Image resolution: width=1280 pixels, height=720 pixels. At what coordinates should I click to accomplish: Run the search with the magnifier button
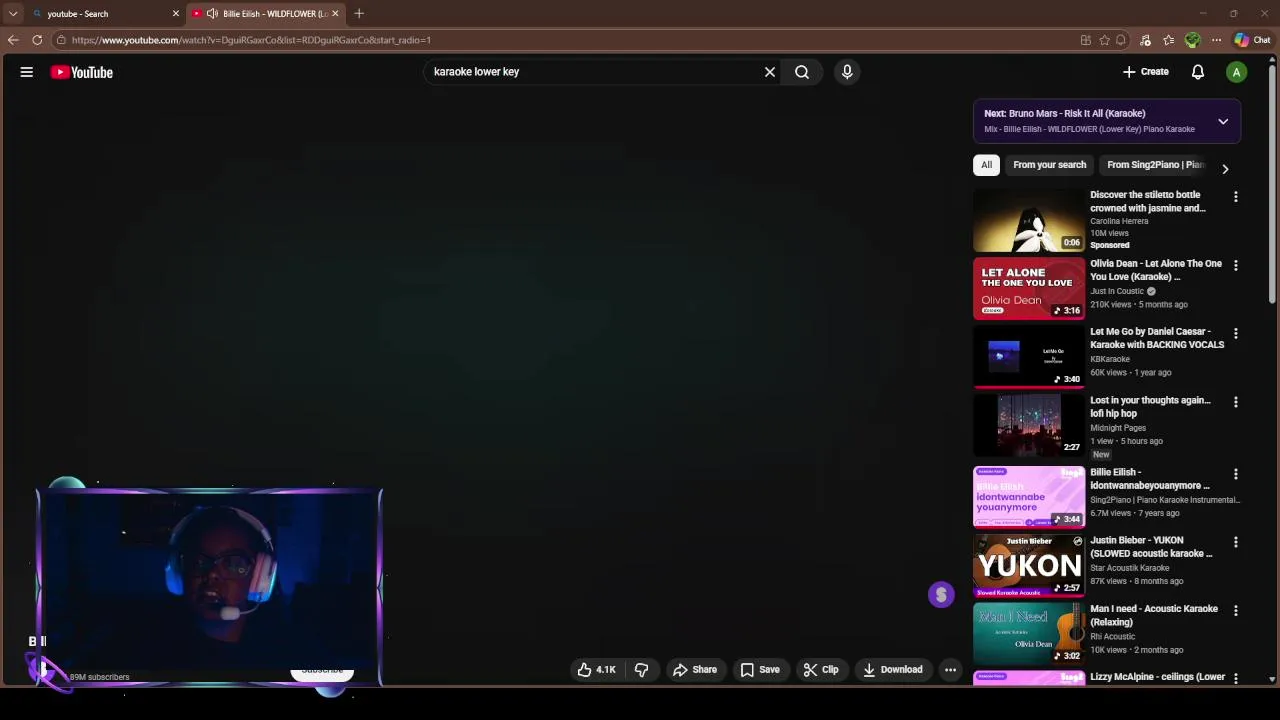802,72
